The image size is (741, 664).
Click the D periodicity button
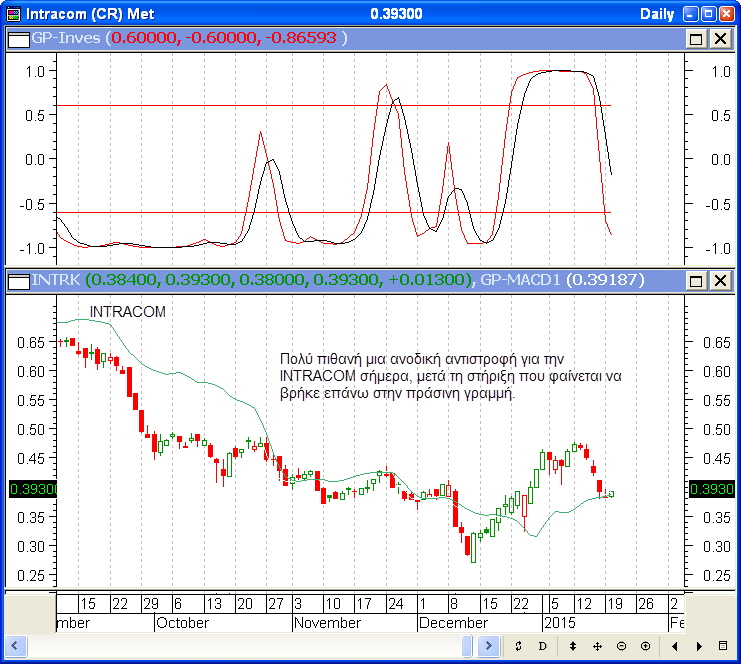click(543, 646)
